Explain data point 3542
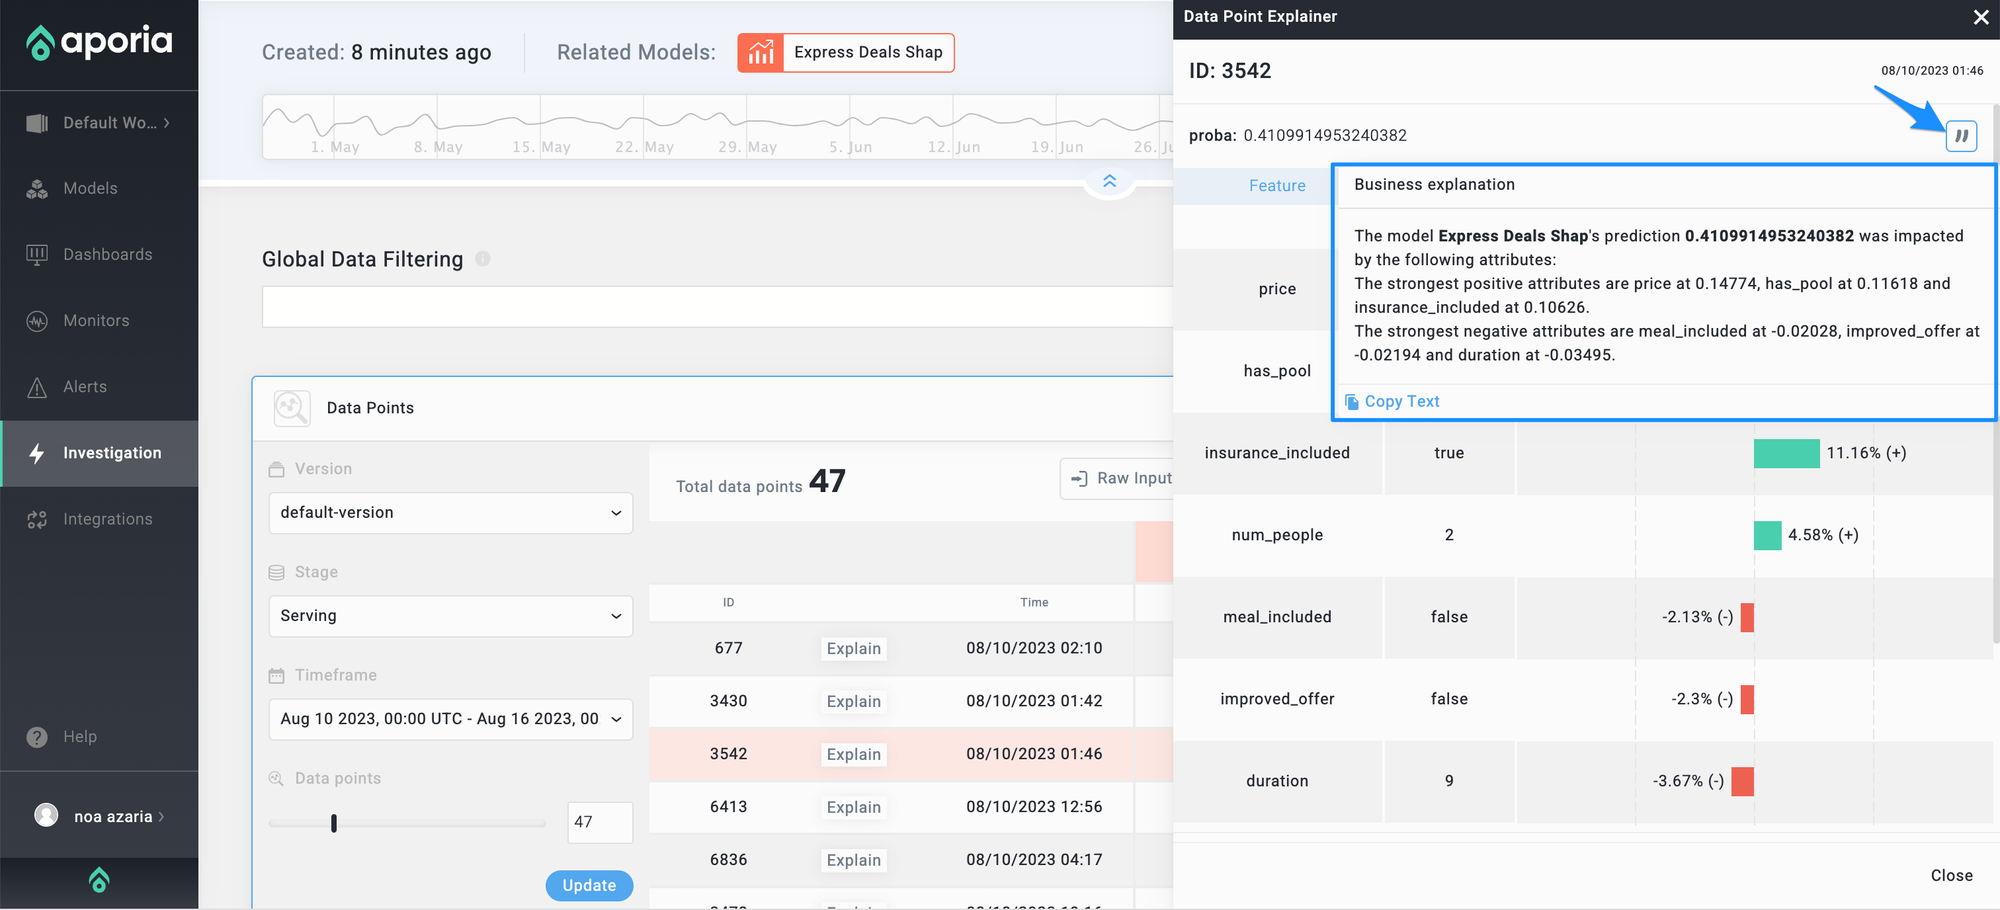 pos(853,755)
